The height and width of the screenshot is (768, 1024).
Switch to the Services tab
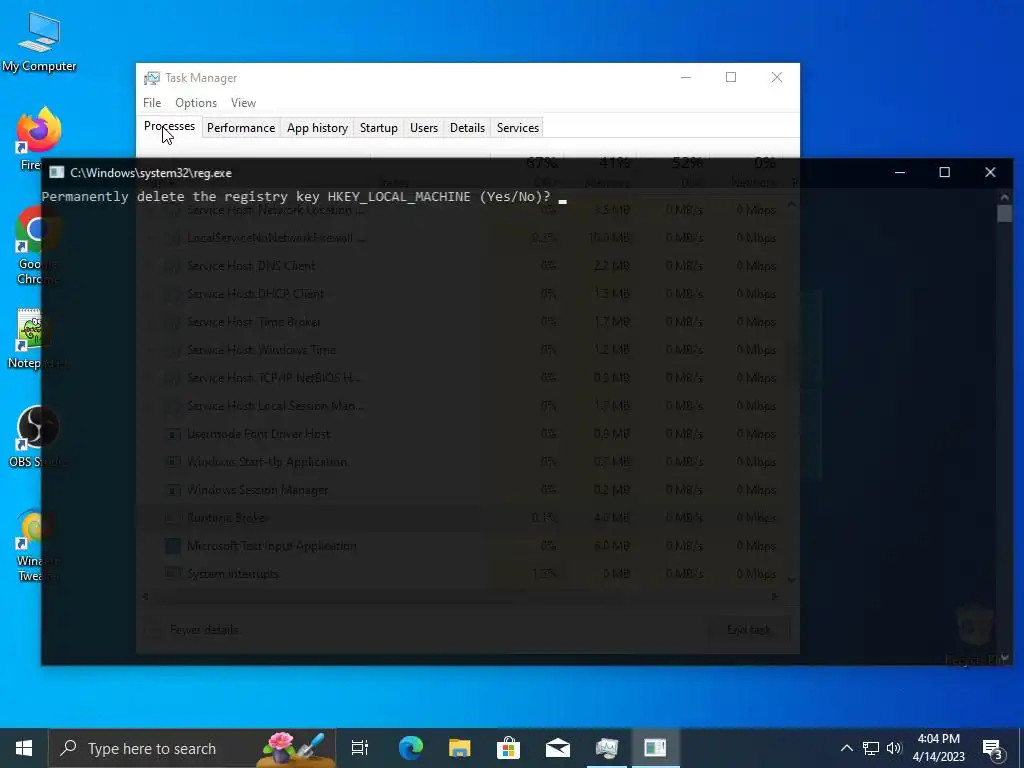tap(518, 127)
